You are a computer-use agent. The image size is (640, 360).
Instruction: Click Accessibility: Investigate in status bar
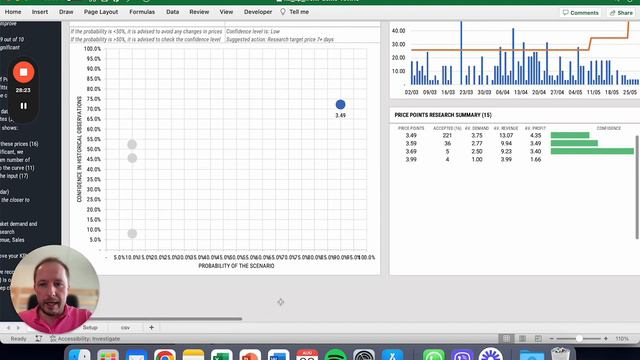[x=85, y=339]
